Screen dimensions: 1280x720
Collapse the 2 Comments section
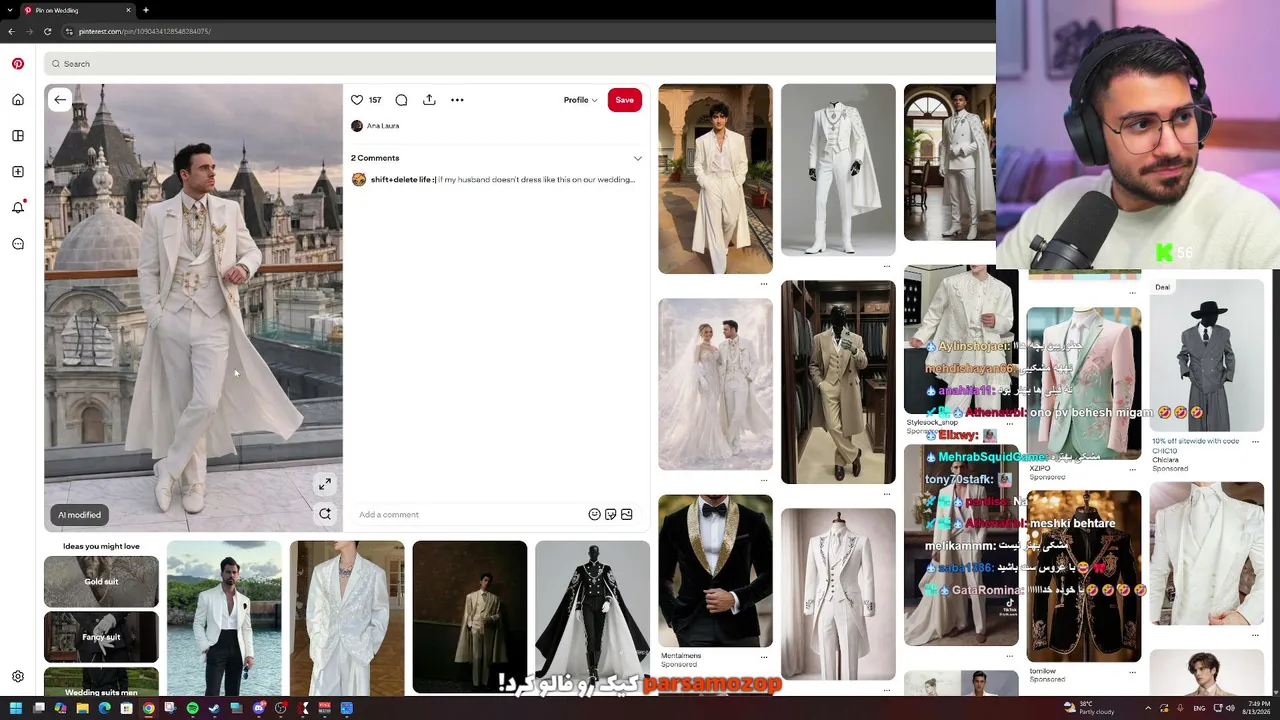[x=638, y=158]
